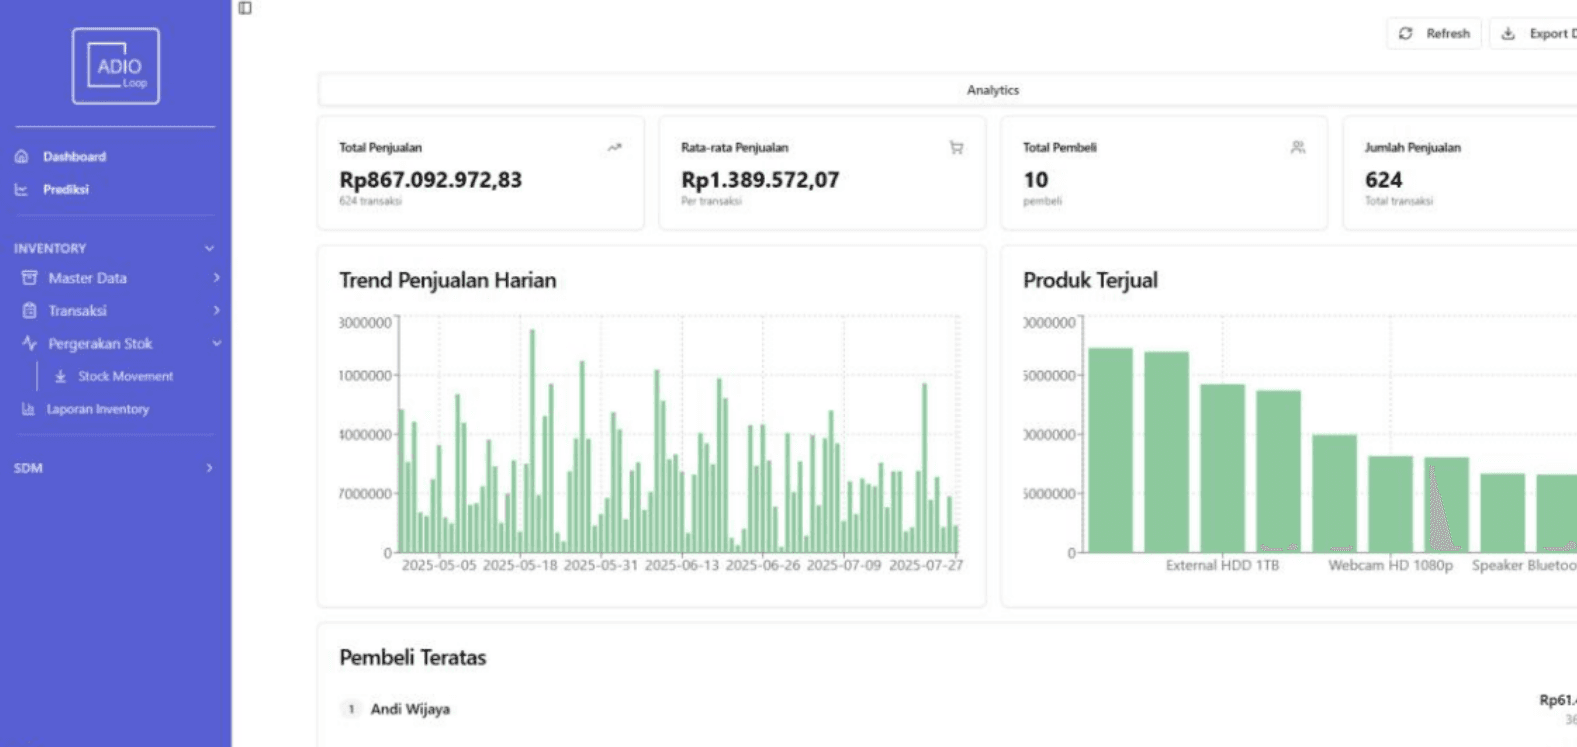Screen dimensions: 1577x747
Task: Click the trend arrow icon on Total Penjualan
Action: [x=614, y=148]
